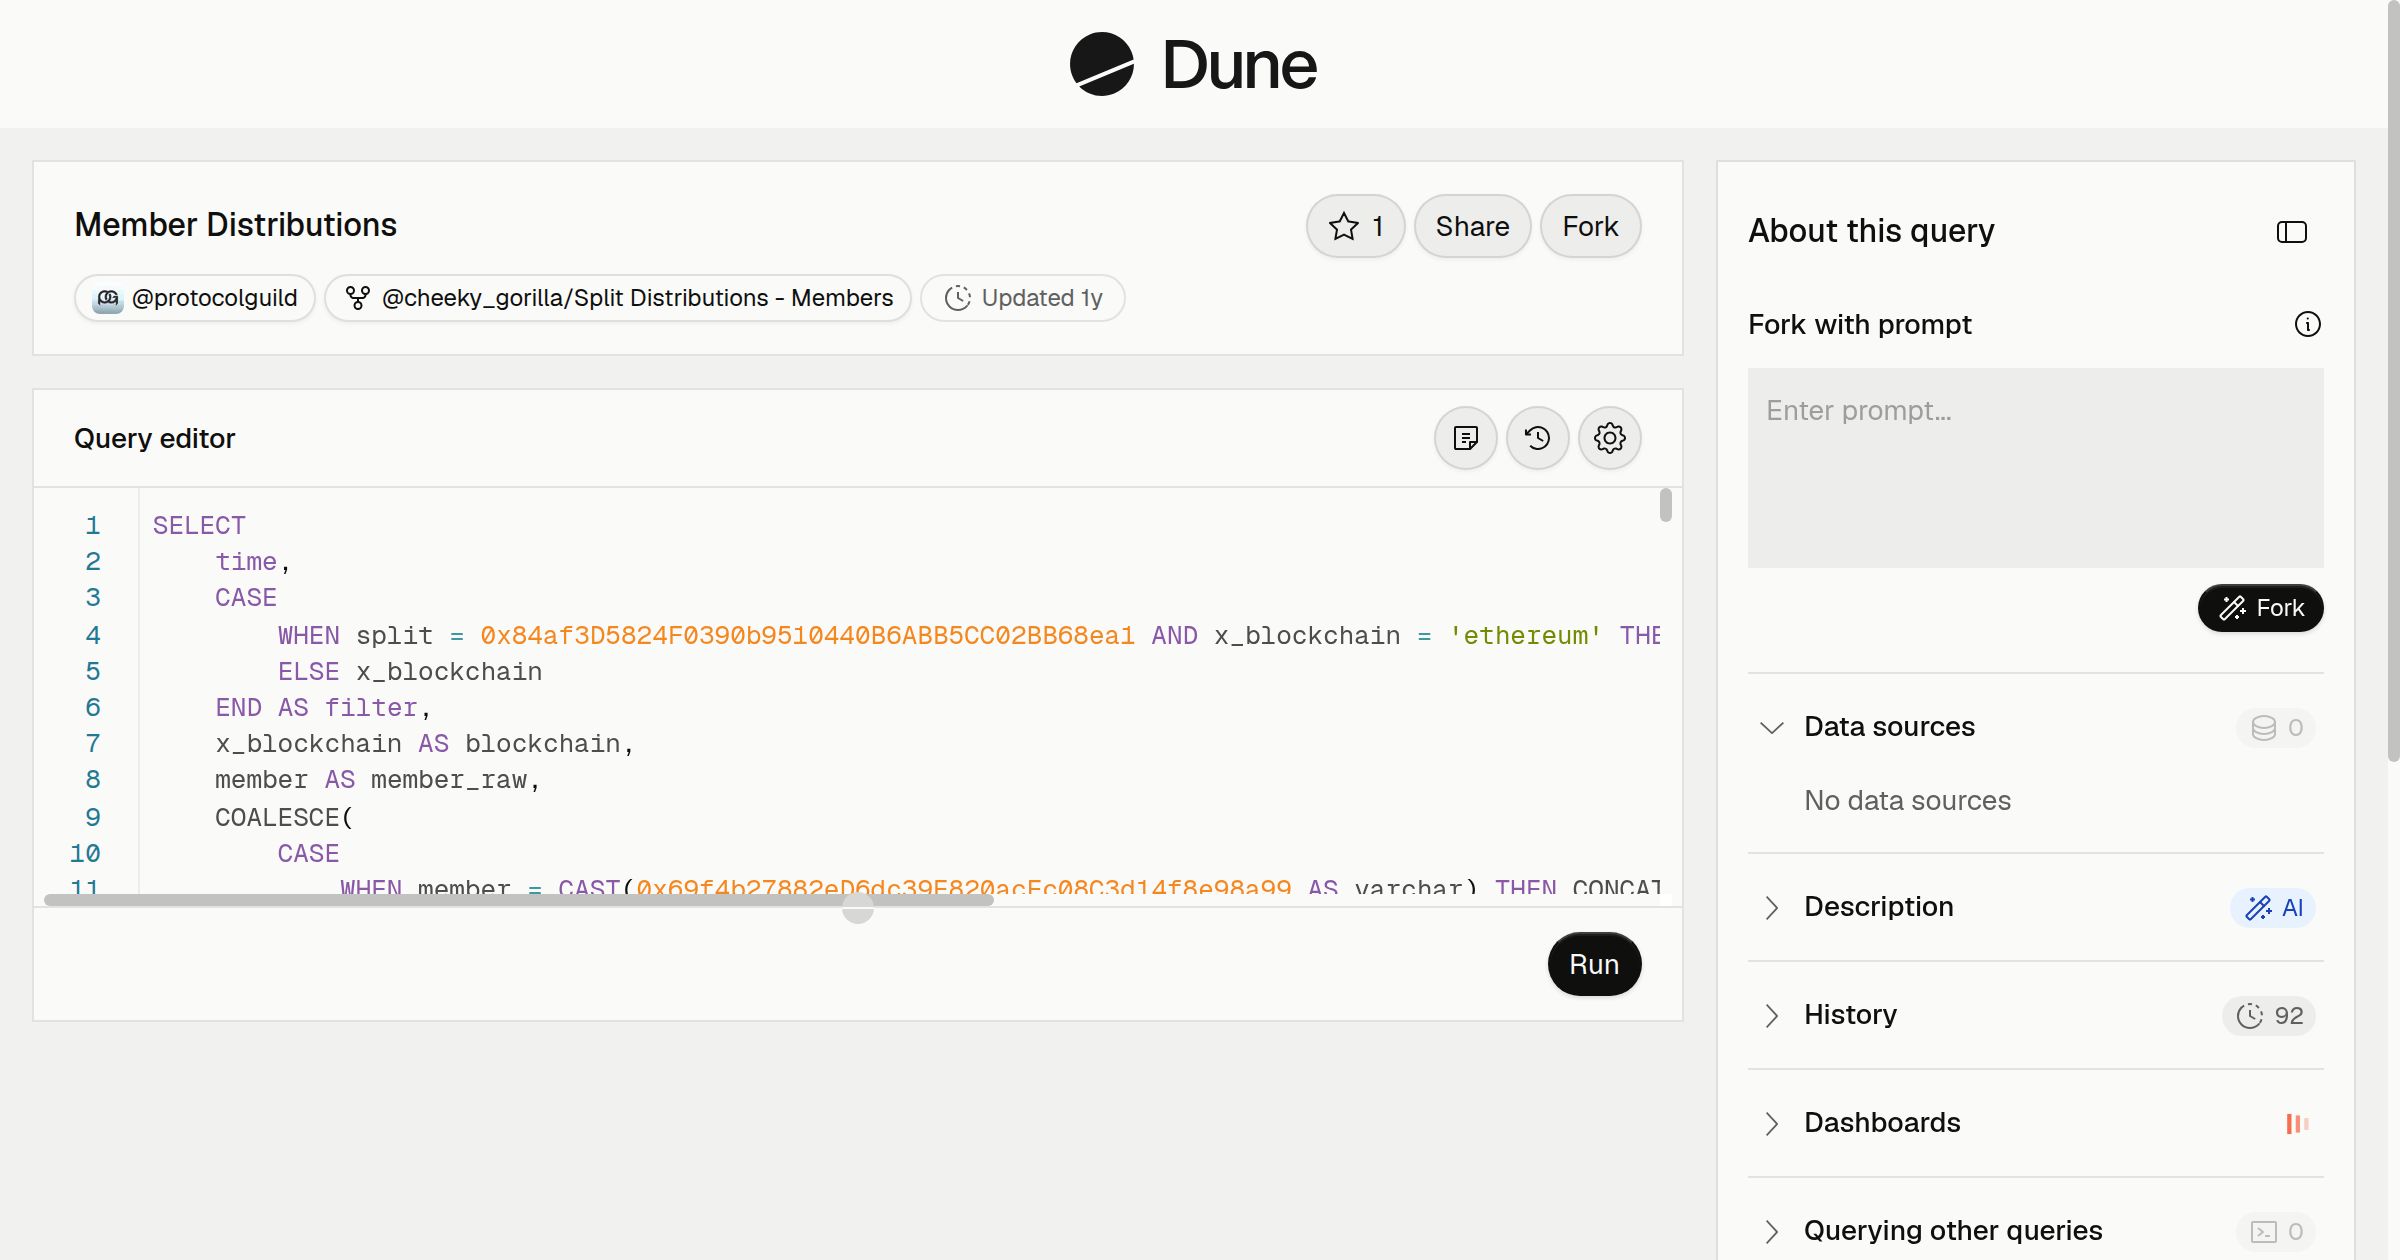Viewport: 2400px width, 1260px height.
Task: Open the Dune logo home link
Action: [x=1193, y=64]
